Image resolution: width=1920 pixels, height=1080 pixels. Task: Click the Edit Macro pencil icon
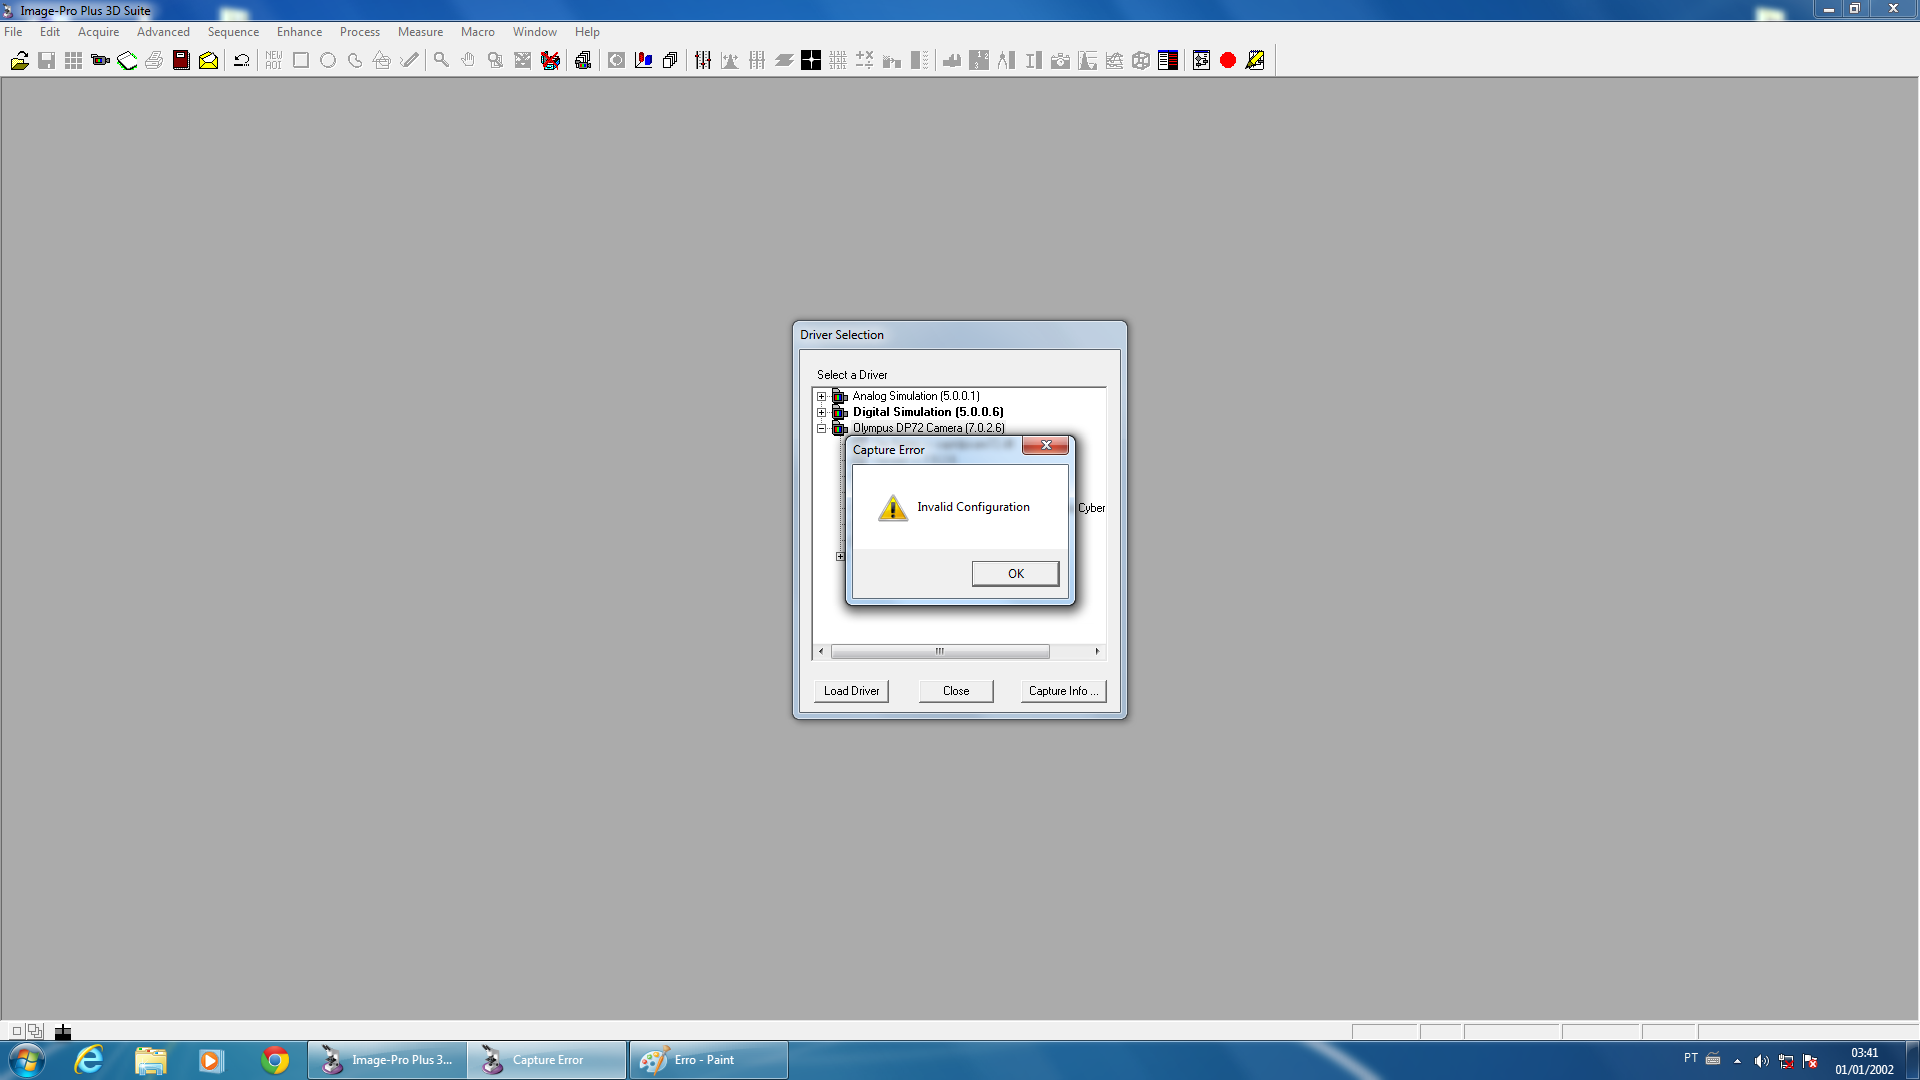(1255, 61)
